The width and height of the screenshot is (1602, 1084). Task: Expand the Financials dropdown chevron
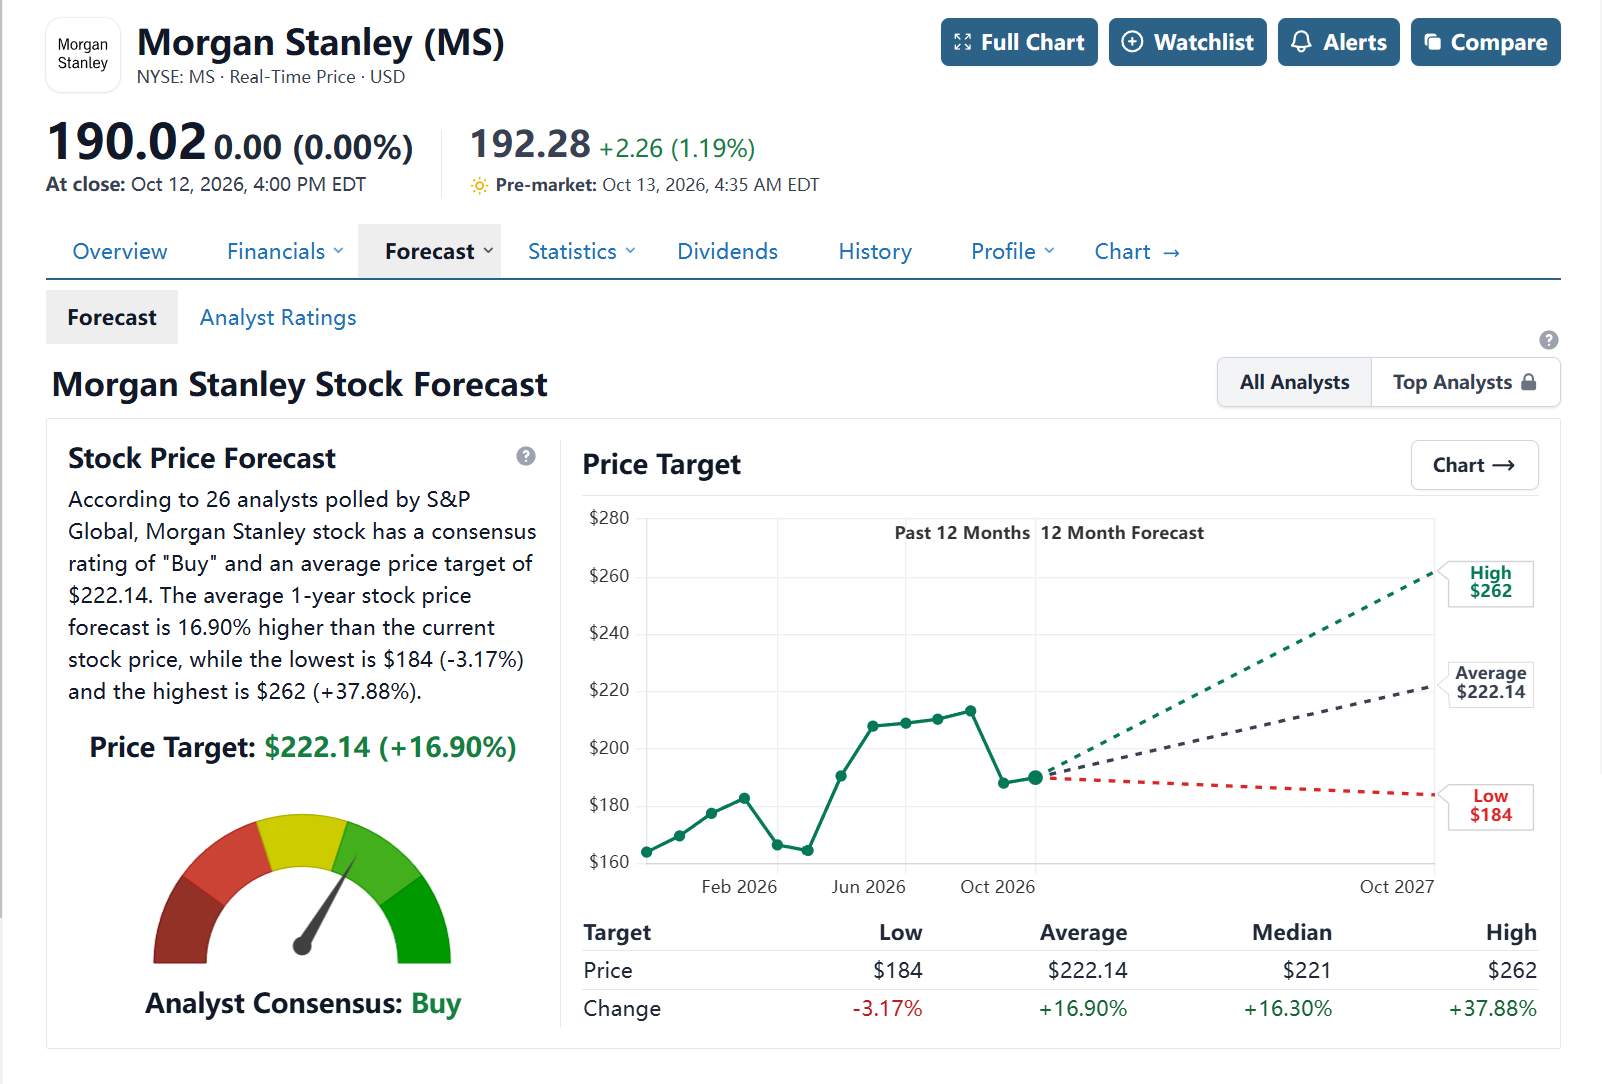click(338, 251)
